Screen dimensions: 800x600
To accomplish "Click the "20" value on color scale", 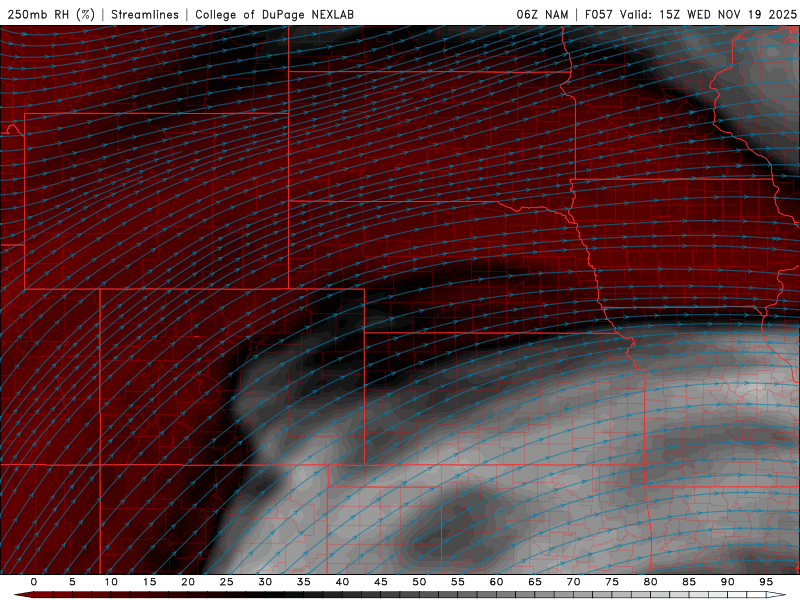I will 188,582.
